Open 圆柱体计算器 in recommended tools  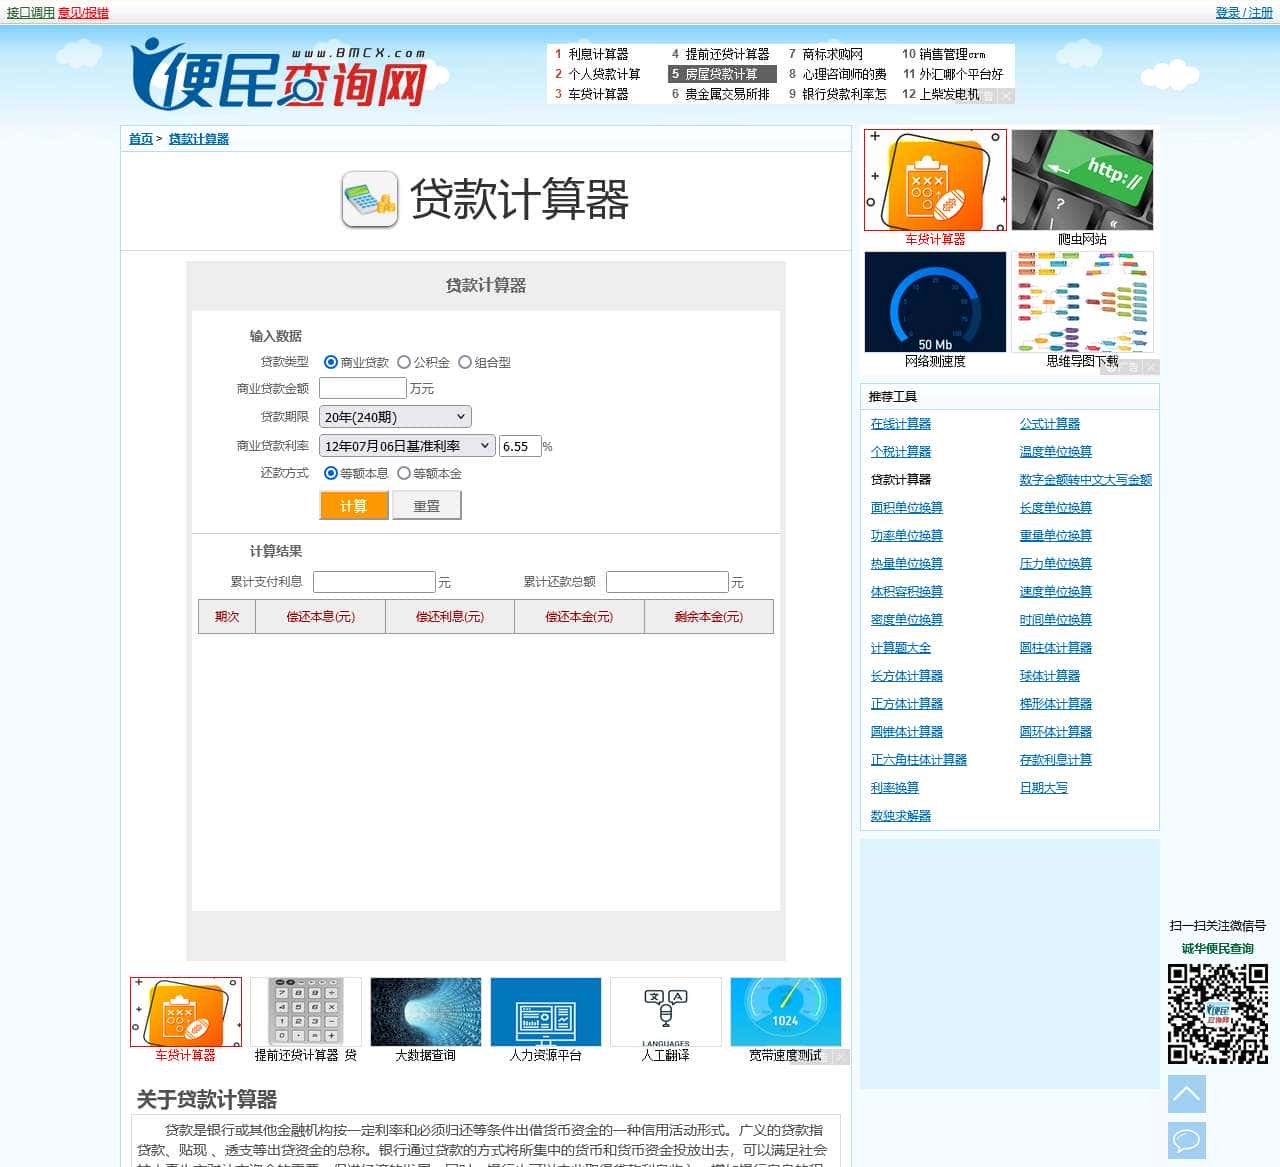[x=1056, y=648]
